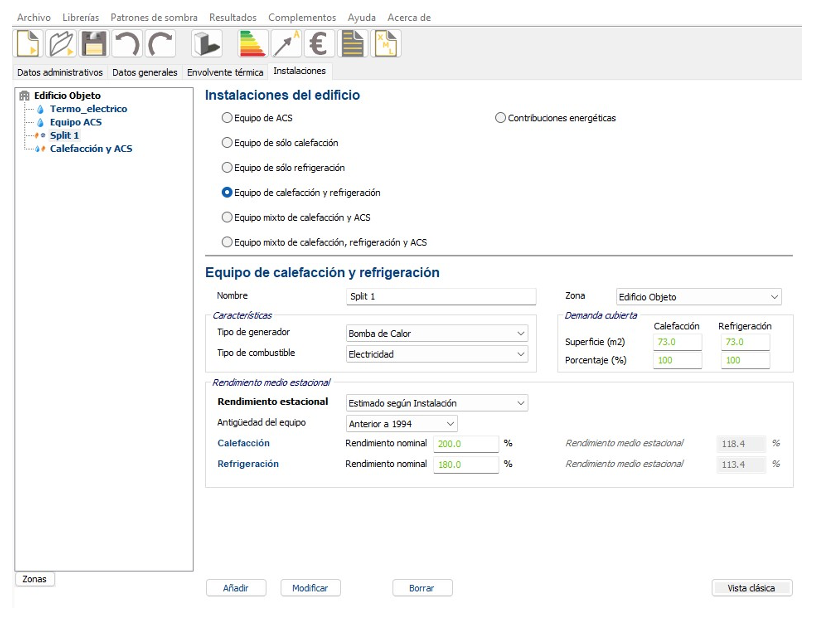Viewport: 813px width, 618px height.
Task: Save the project using the floppy disk icon
Action: pos(94,44)
